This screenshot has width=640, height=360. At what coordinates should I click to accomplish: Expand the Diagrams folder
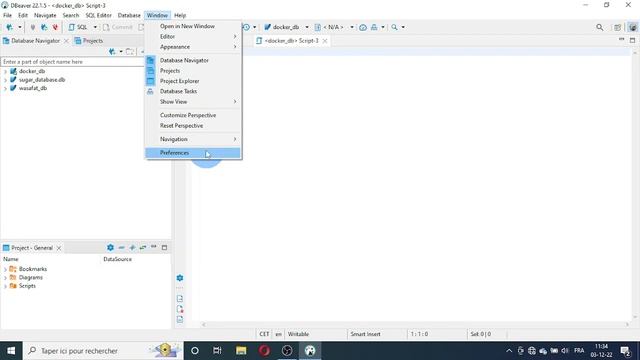tap(5, 278)
